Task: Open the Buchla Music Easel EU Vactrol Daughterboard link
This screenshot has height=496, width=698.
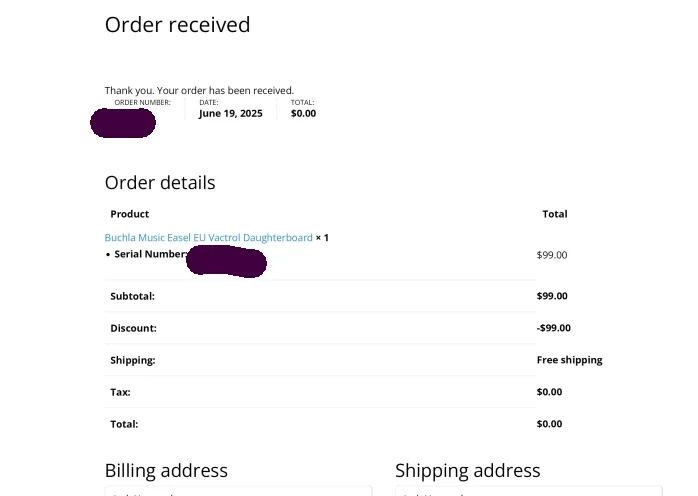Action: tap(208, 238)
